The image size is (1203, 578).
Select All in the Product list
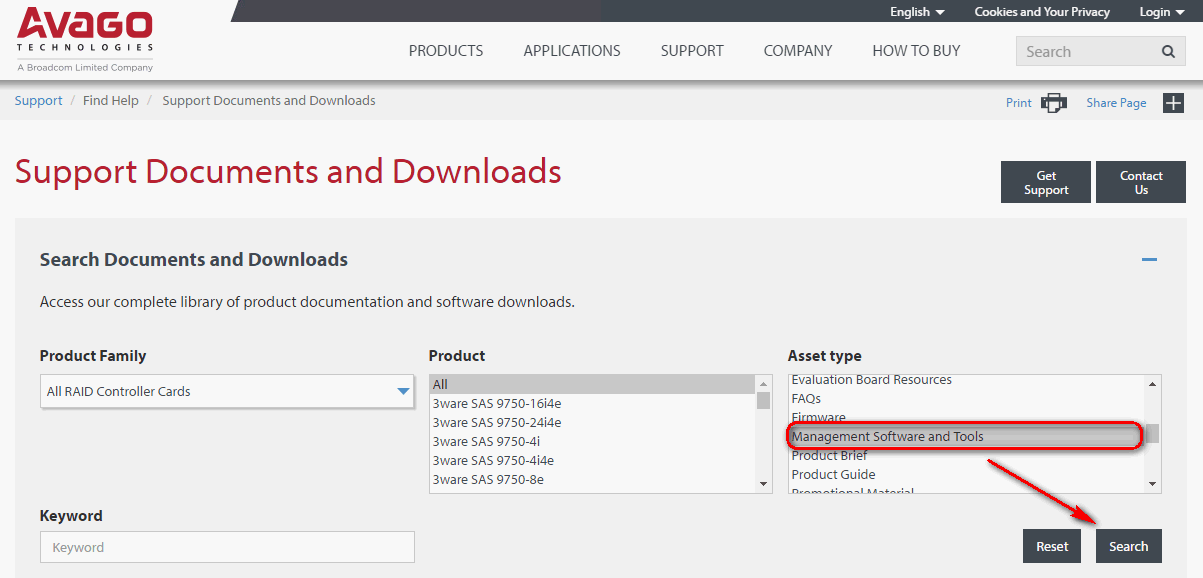click(593, 384)
